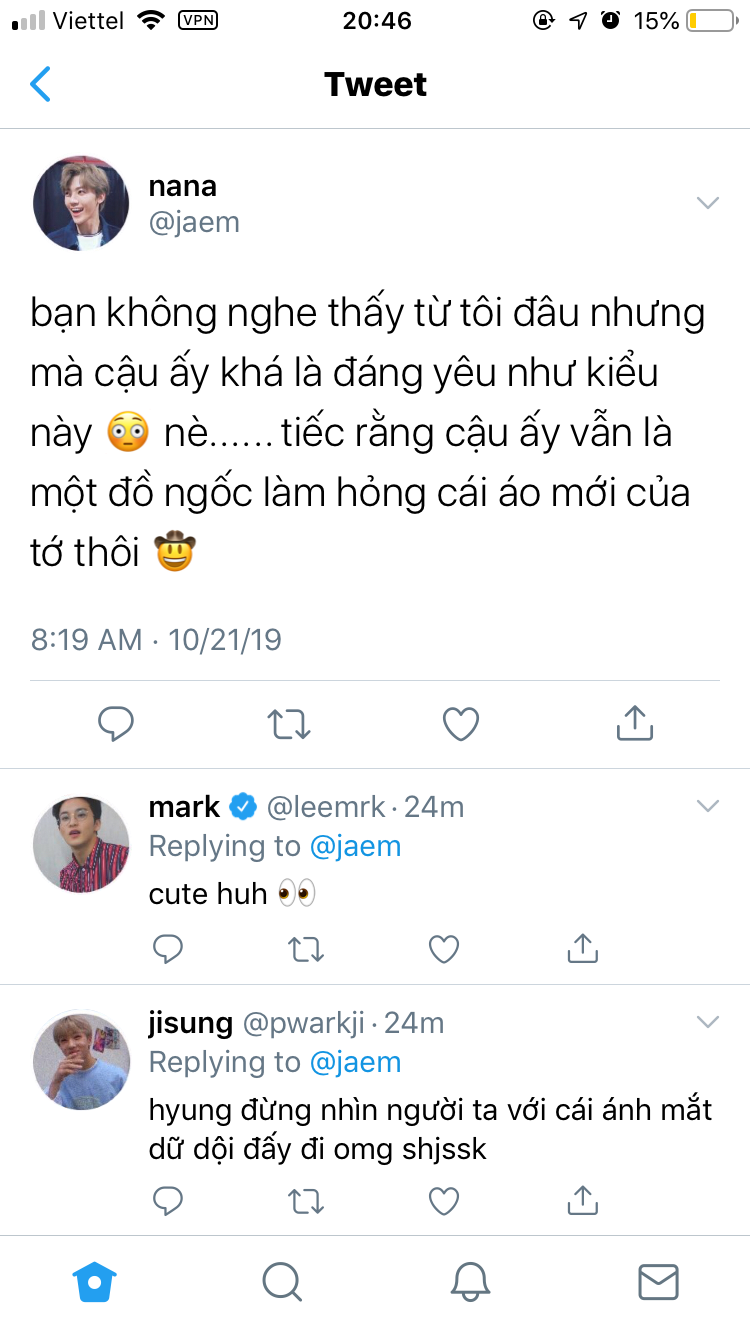Share jisung's reply tweet

tap(582, 1199)
